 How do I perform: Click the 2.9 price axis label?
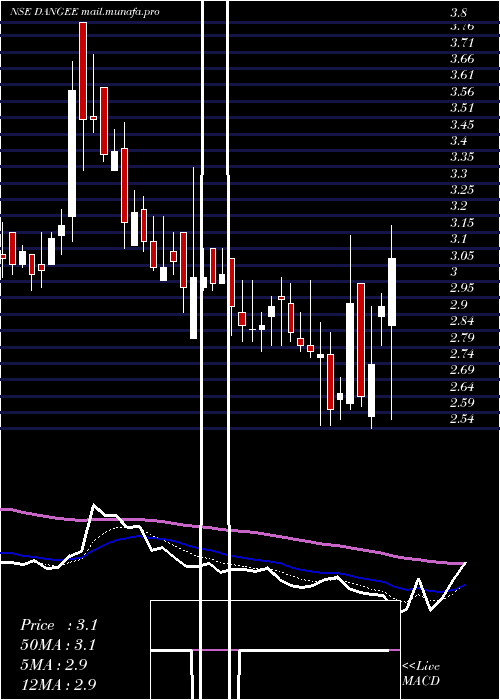459,304
